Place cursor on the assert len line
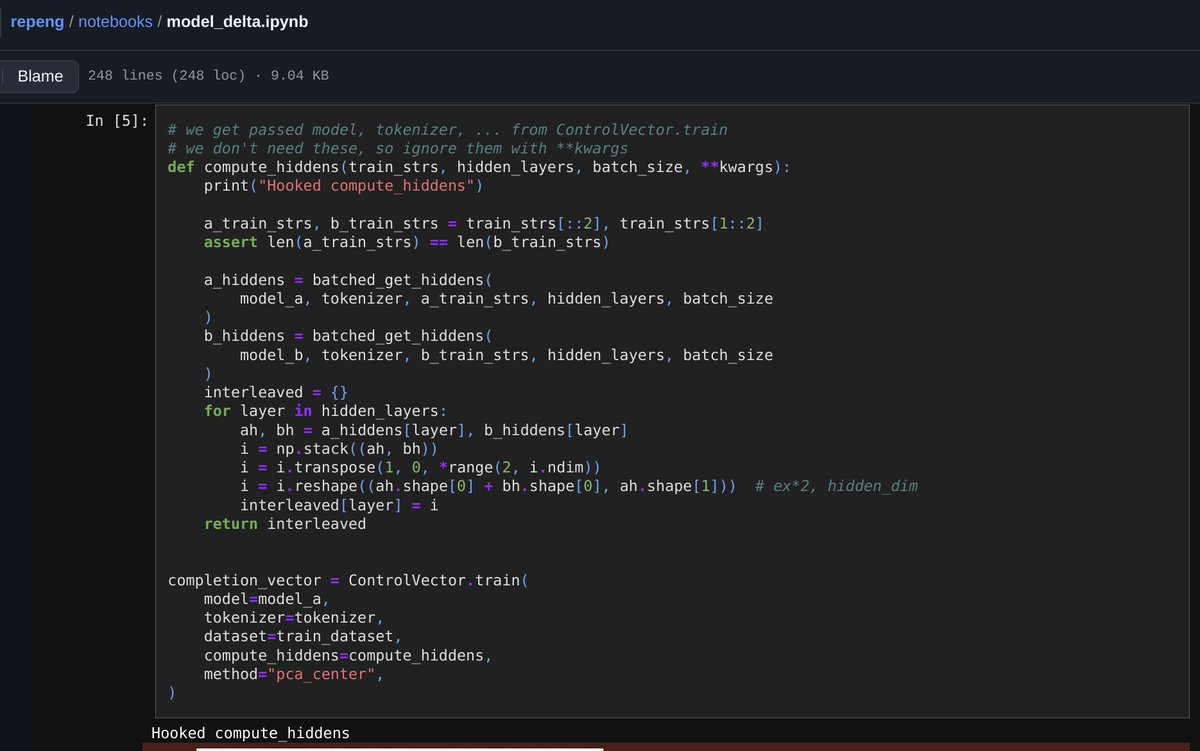The height and width of the screenshot is (751, 1200). (406, 242)
